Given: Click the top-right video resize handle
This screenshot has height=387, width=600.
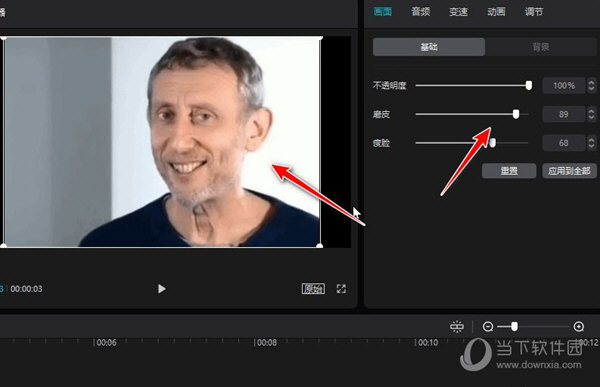Looking at the screenshot, I should click(x=320, y=38).
